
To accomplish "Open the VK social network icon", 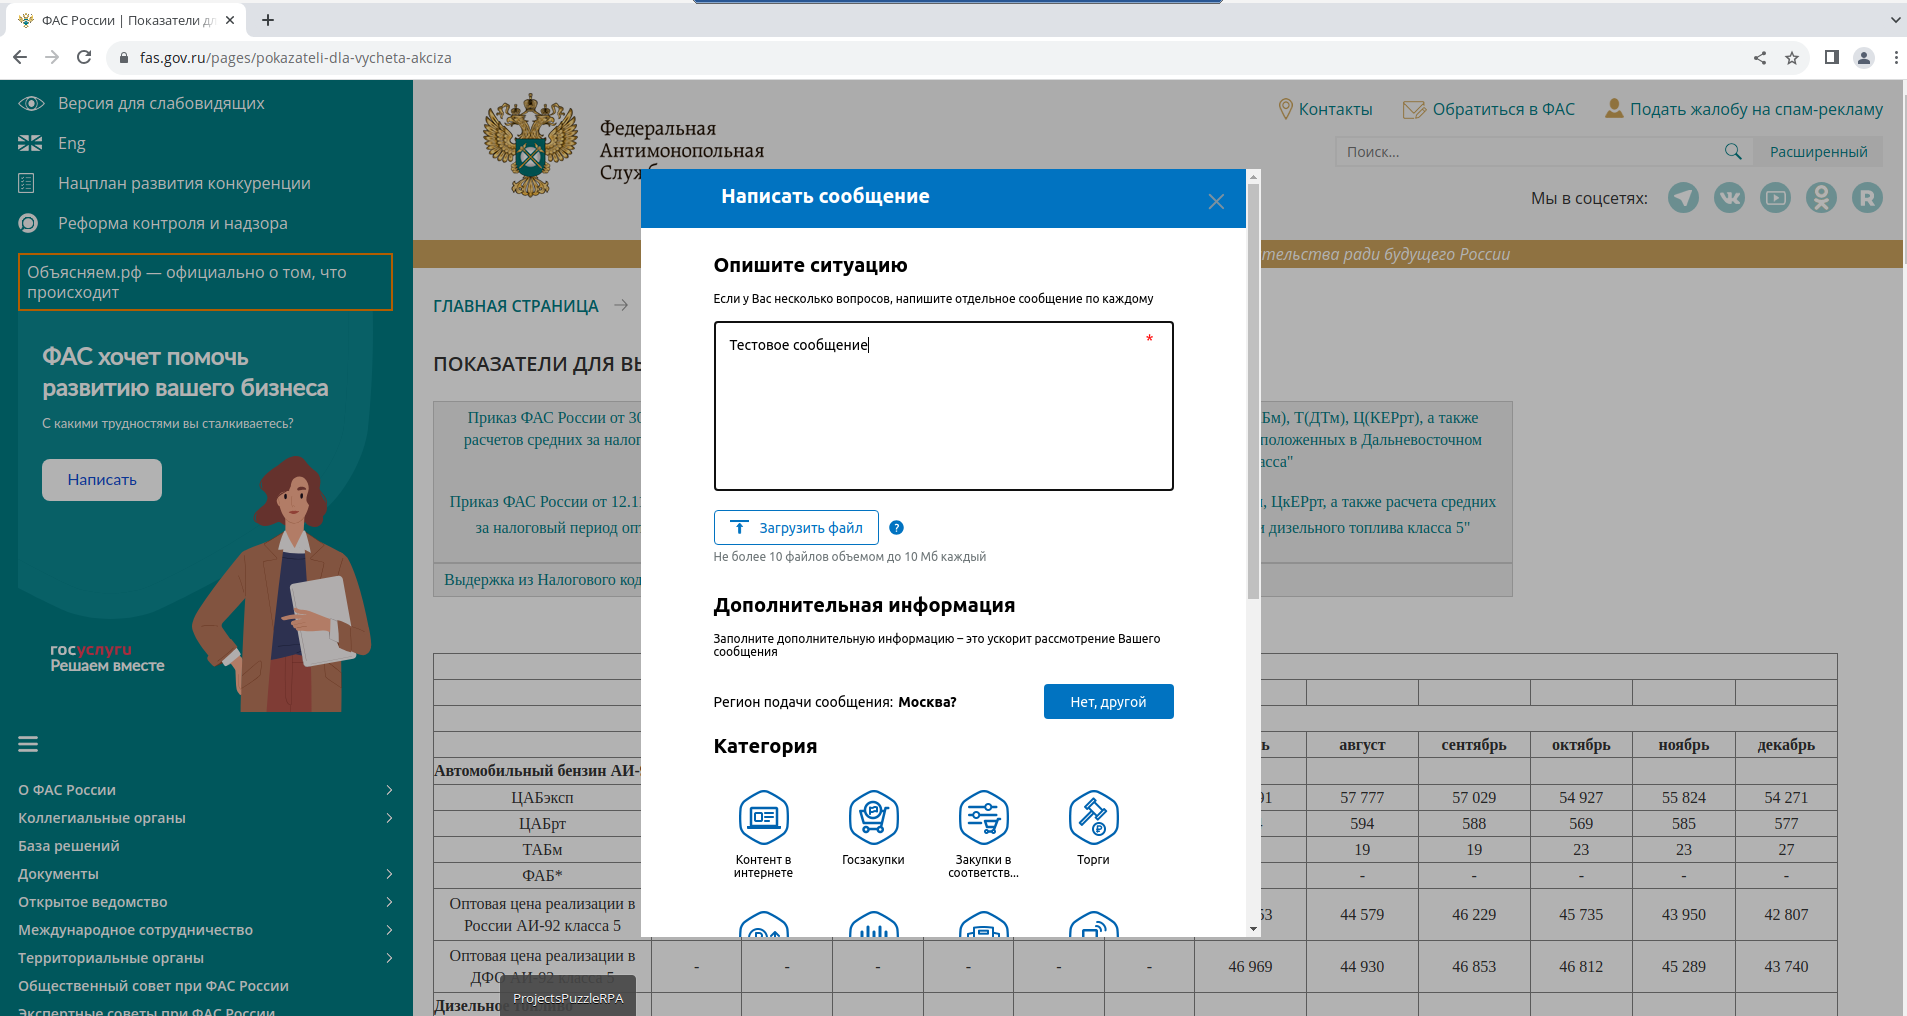I will click(x=1729, y=198).
